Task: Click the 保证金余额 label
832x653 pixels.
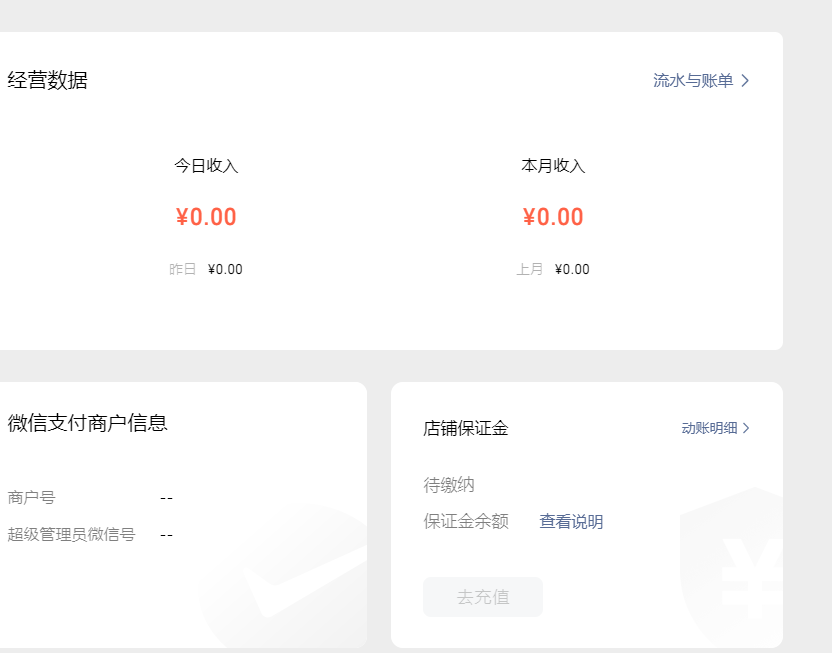Action: [465, 521]
